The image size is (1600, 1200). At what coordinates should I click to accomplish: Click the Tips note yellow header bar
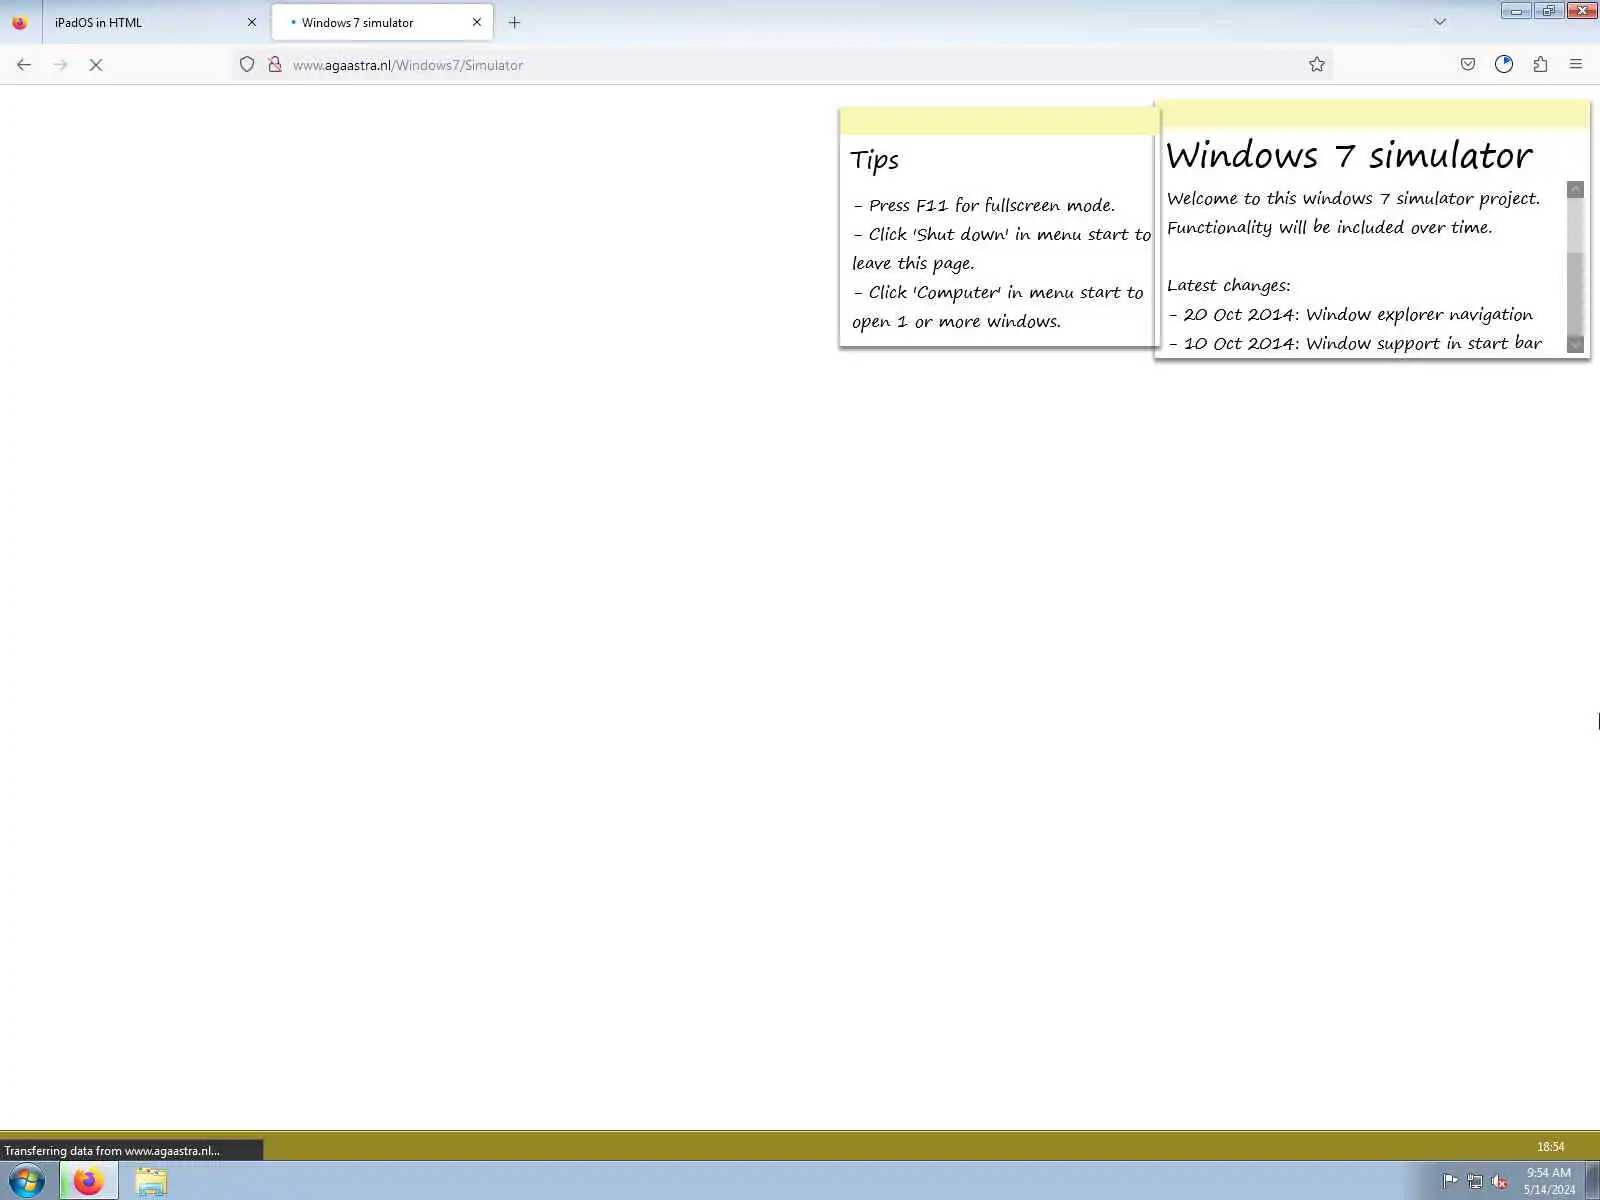(x=999, y=121)
